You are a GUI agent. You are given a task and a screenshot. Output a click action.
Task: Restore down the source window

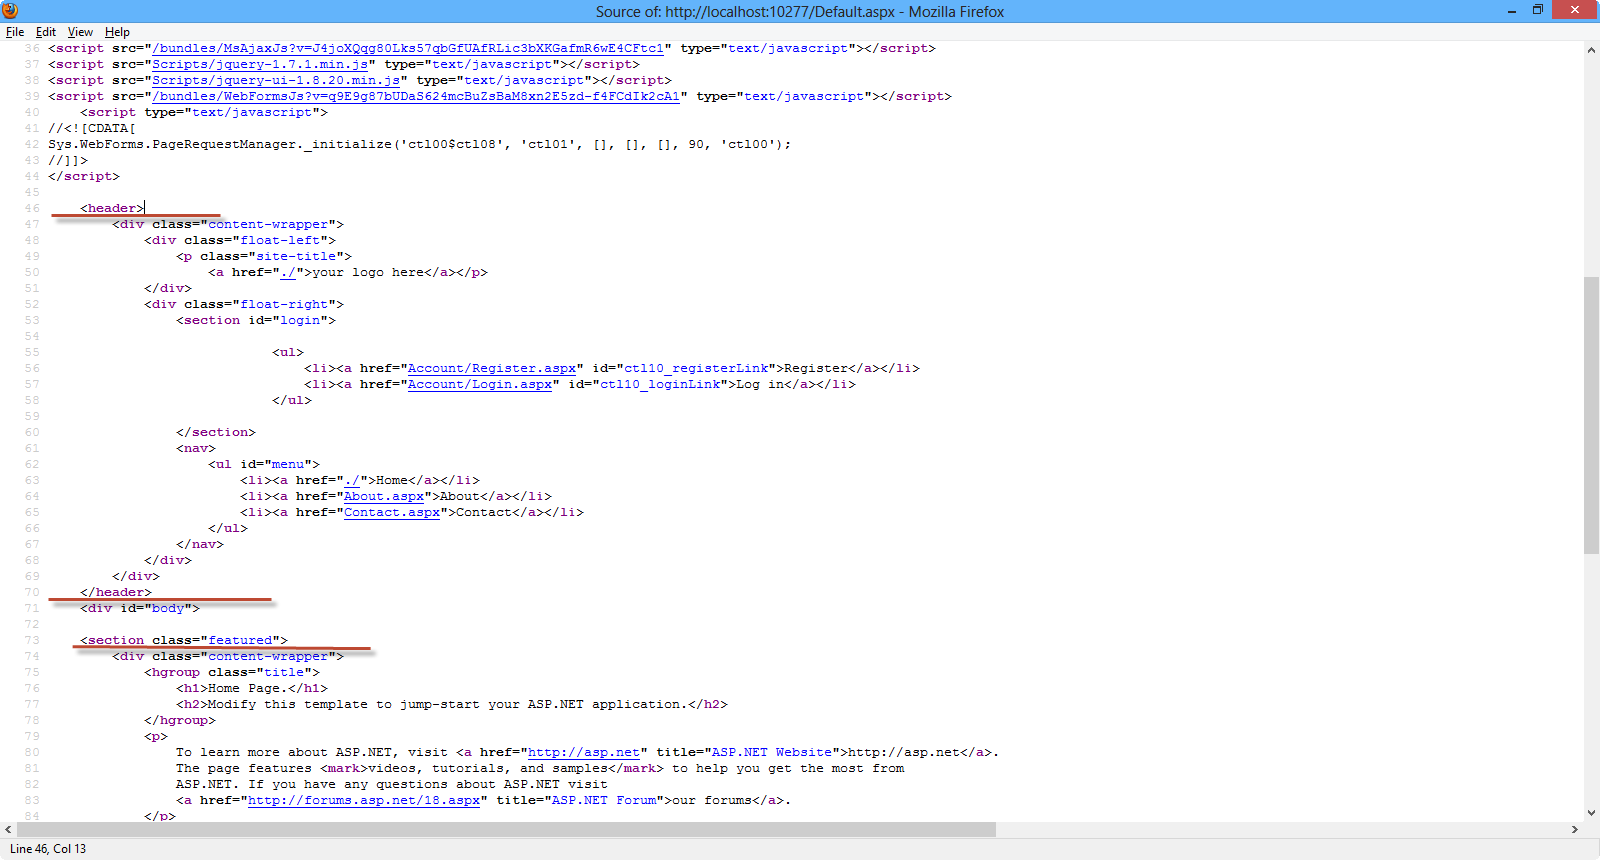(x=1538, y=10)
